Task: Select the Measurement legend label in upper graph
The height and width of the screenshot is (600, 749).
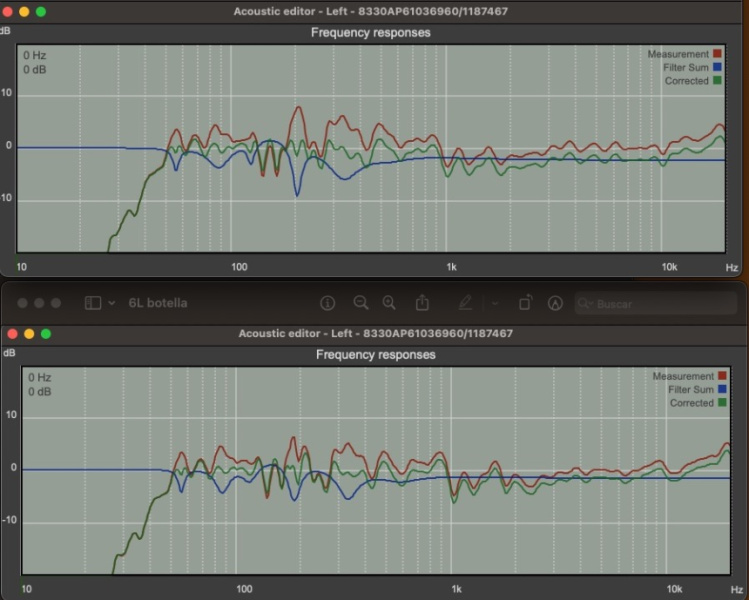Action: [x=678, y=54]
